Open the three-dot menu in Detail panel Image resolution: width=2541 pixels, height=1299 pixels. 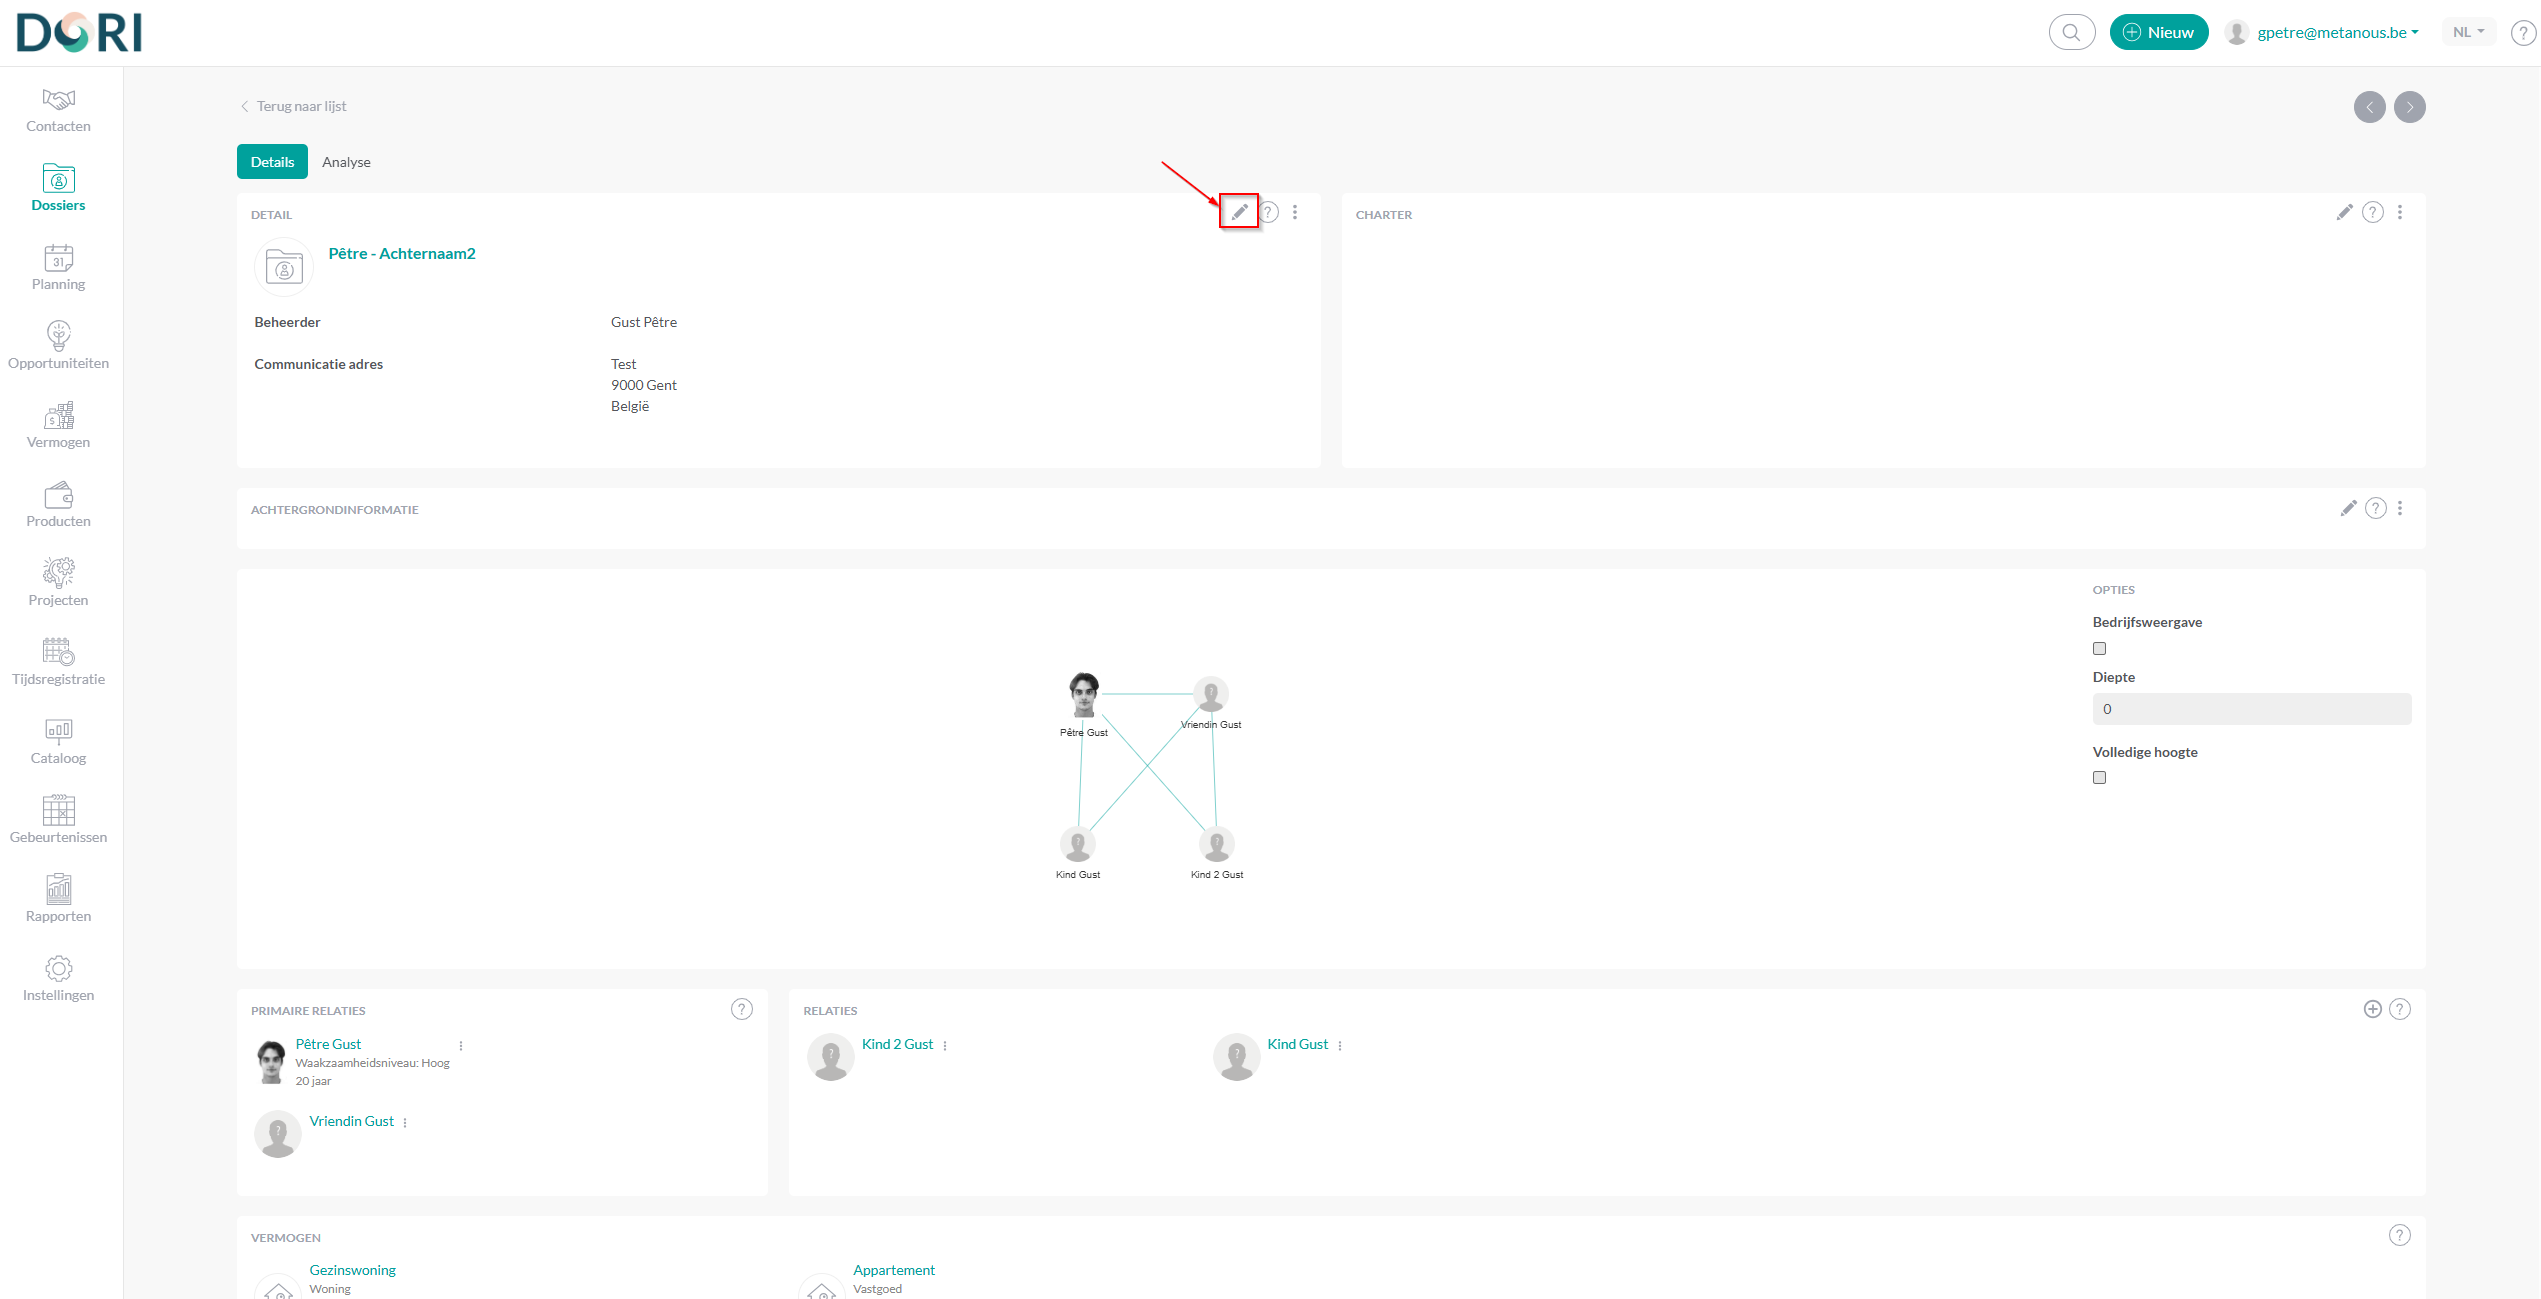click(x=1295, y=212)
